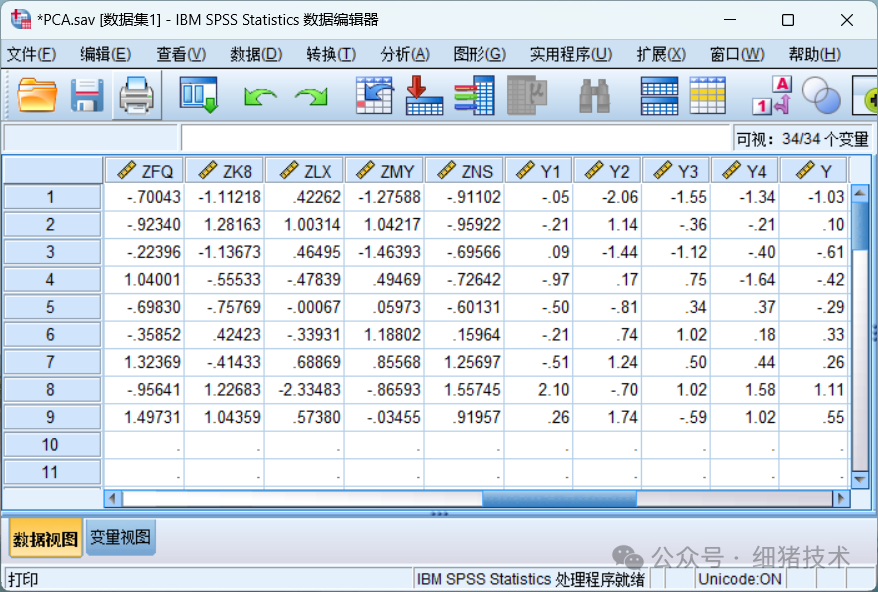Screen dimensions: 878x592
Task: Open a data file
Action: [37, 95]
